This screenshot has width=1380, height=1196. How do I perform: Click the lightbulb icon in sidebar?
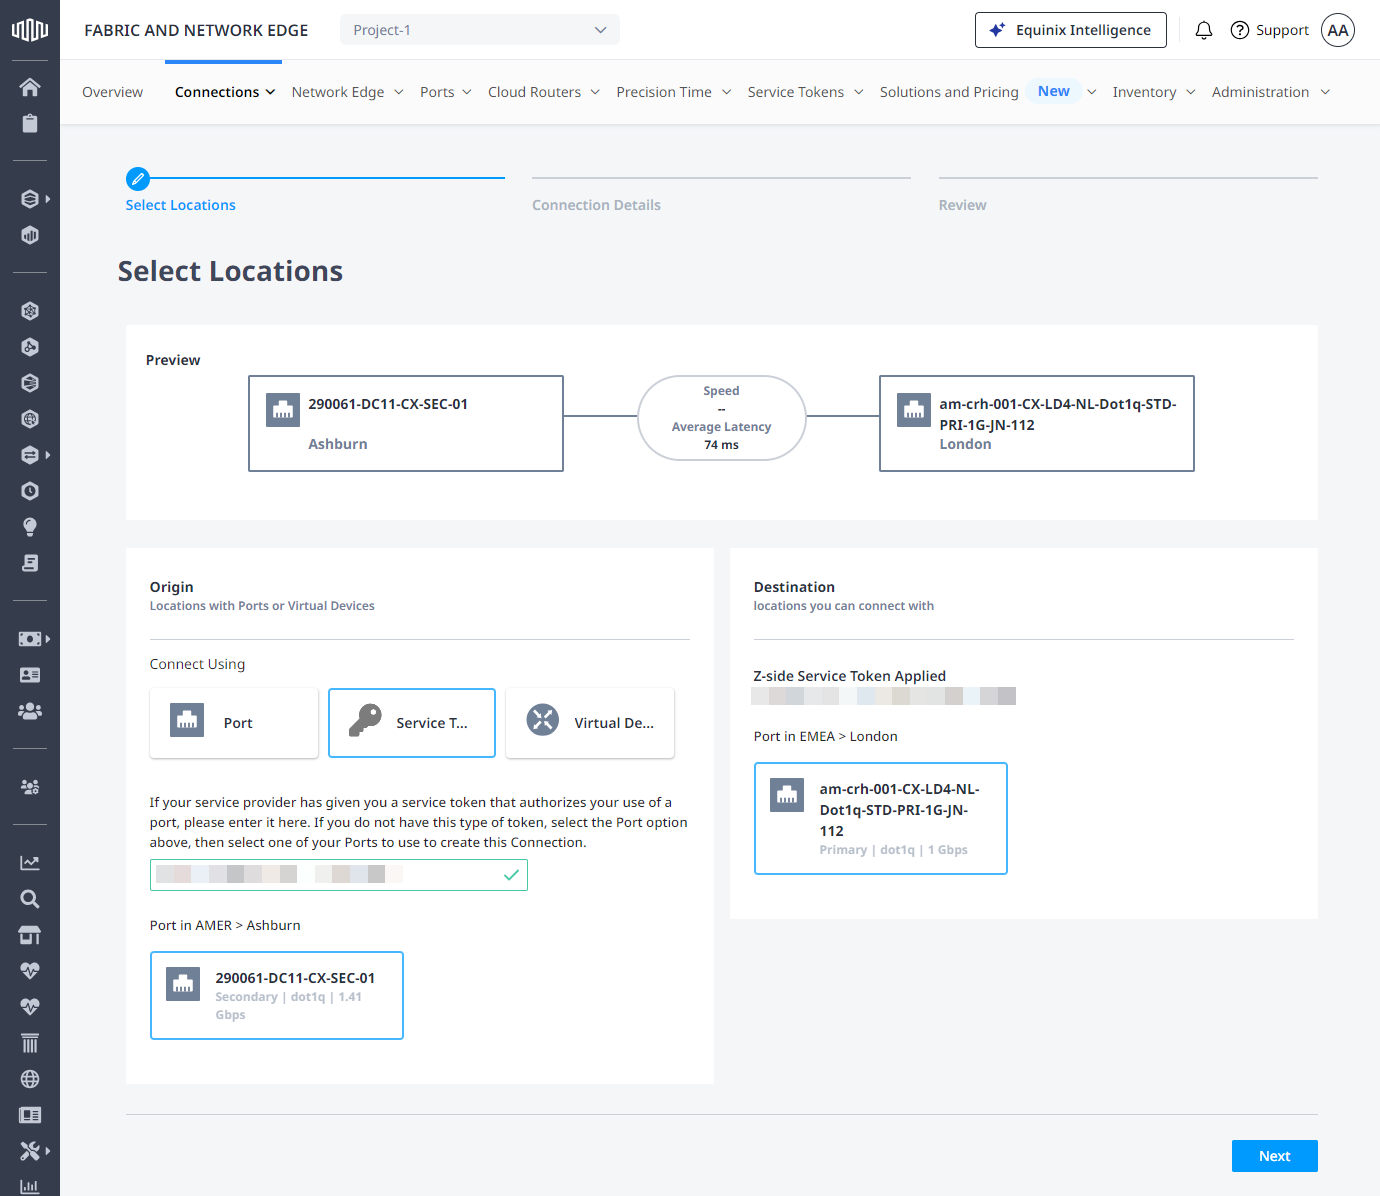click(x=30, y=527)
